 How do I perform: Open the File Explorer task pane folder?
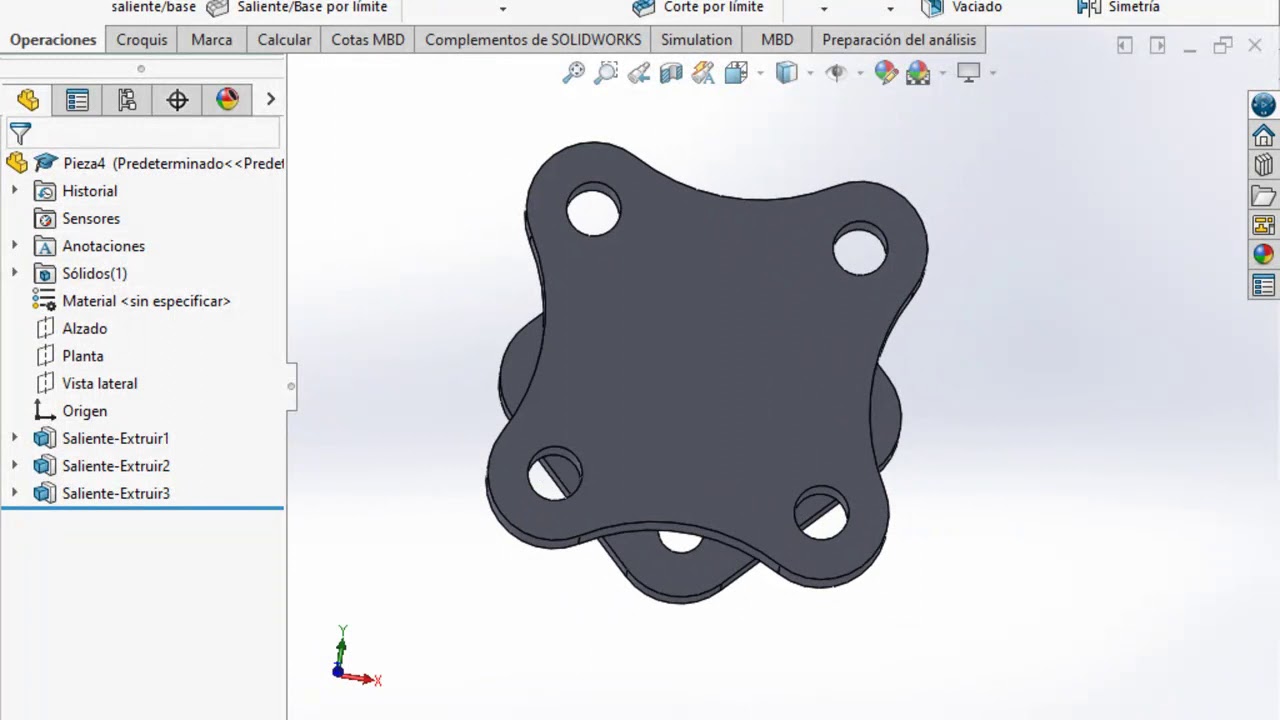click(1263, 195)
